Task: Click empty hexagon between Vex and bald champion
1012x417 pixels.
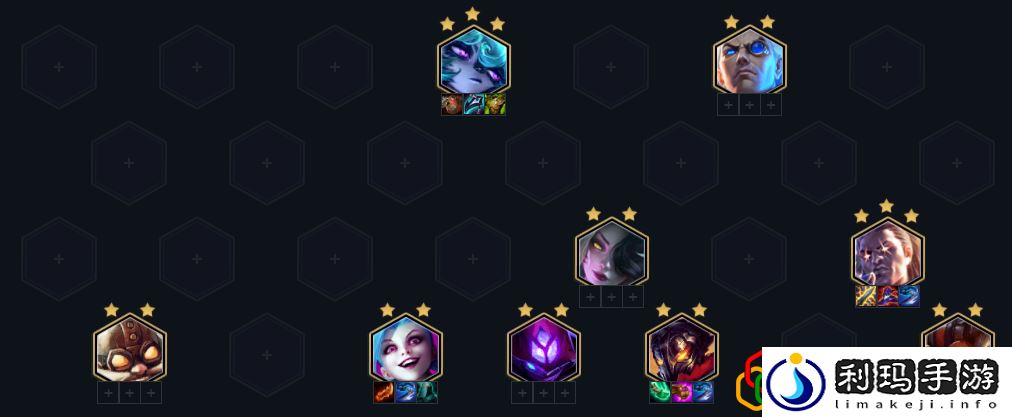Action: [611, 66]
